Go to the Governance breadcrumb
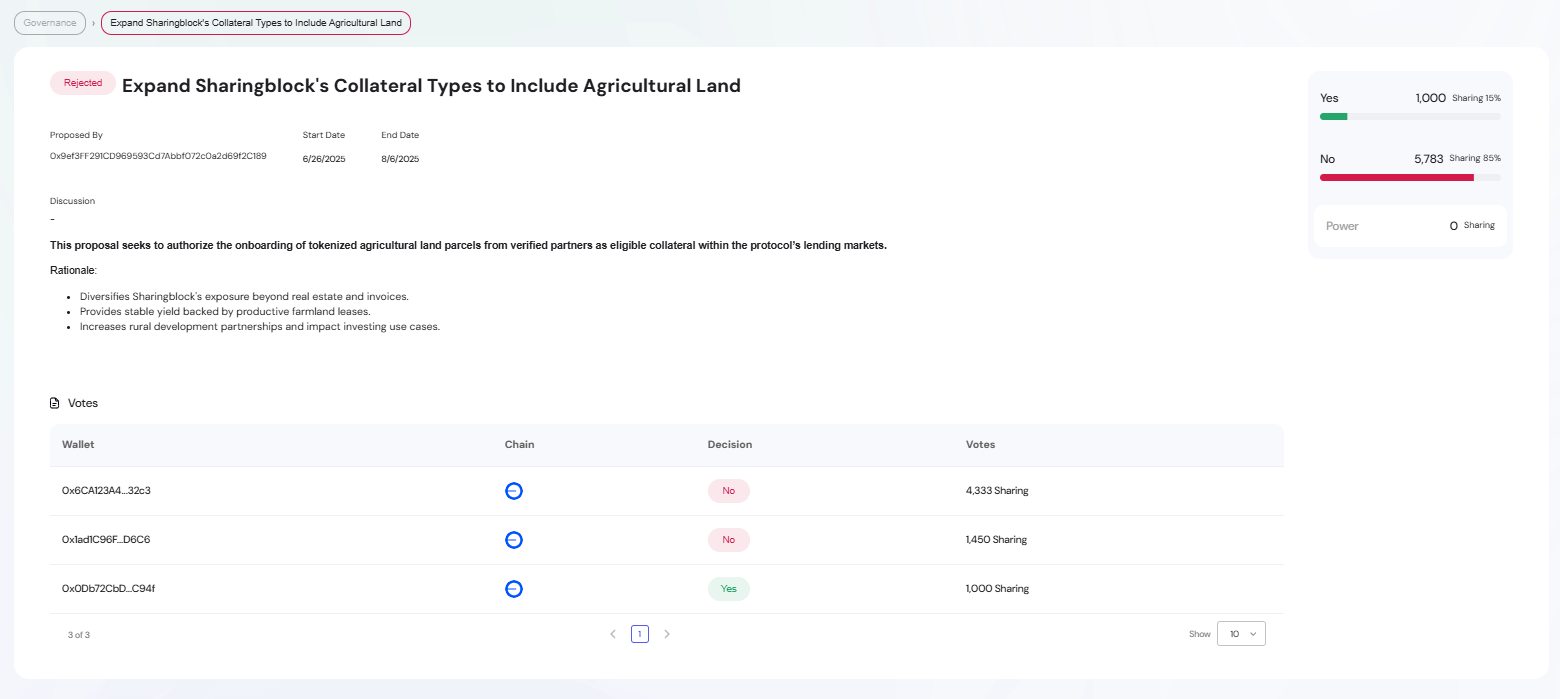Screen dimensions: 1560x699 click(x=49, y=22)
